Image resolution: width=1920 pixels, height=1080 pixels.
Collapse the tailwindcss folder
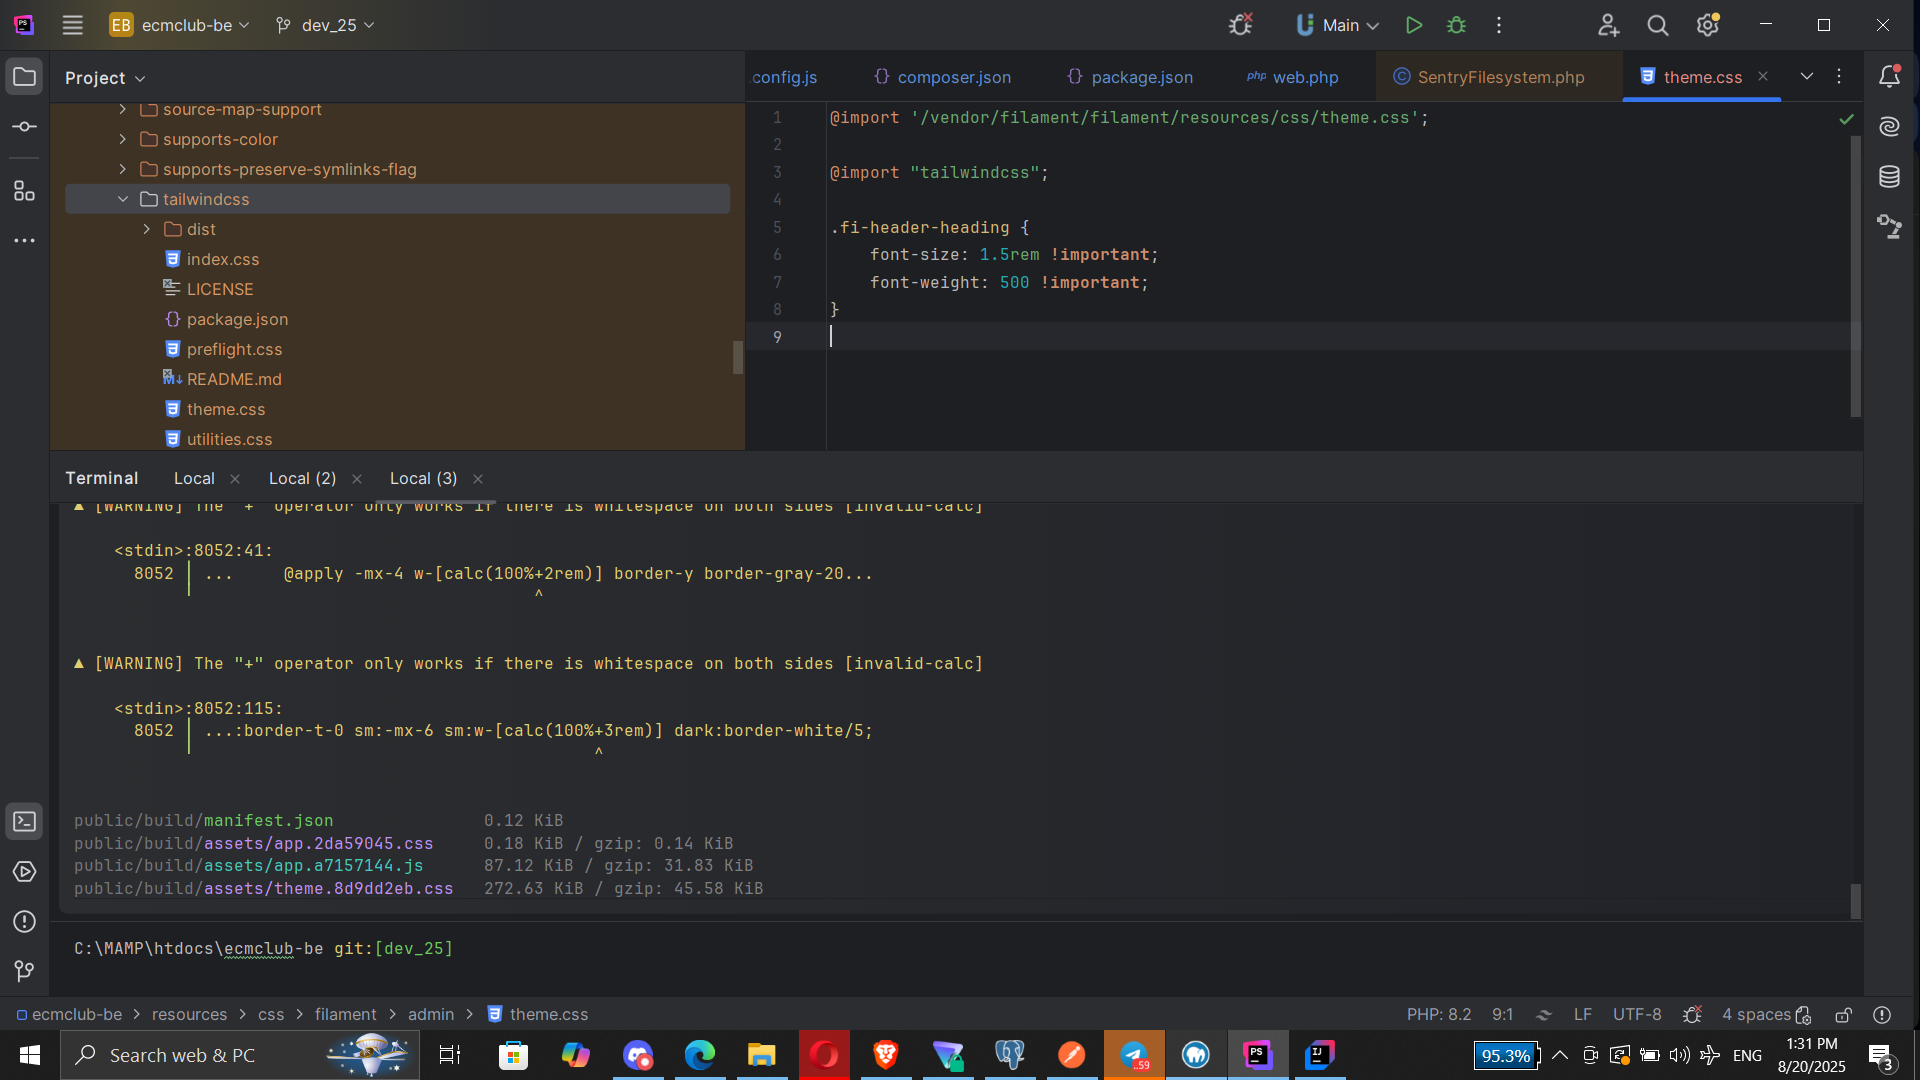click(123, 199)
